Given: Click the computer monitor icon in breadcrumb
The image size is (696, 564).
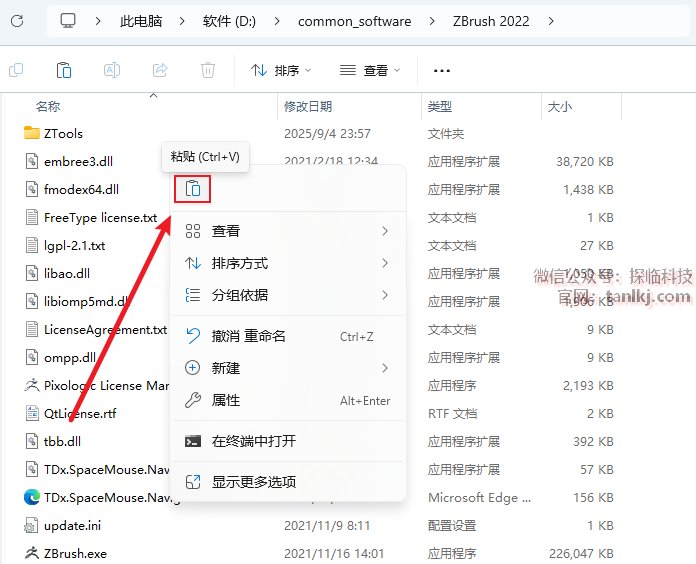Looking at the screenshot, I should click(x=68, y=21).
